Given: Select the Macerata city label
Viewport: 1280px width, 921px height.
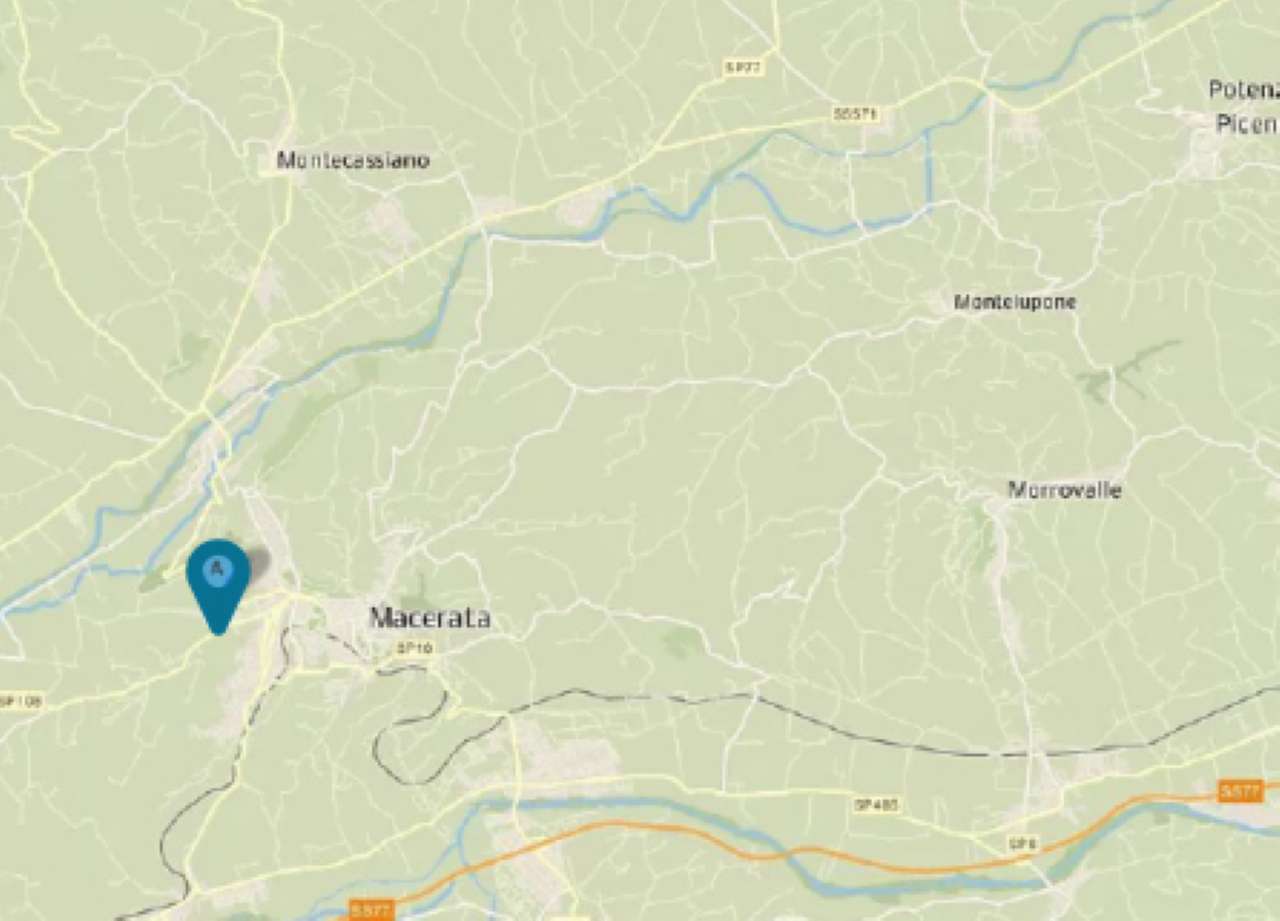Looking at the screenshot, I should click(430, 618).
